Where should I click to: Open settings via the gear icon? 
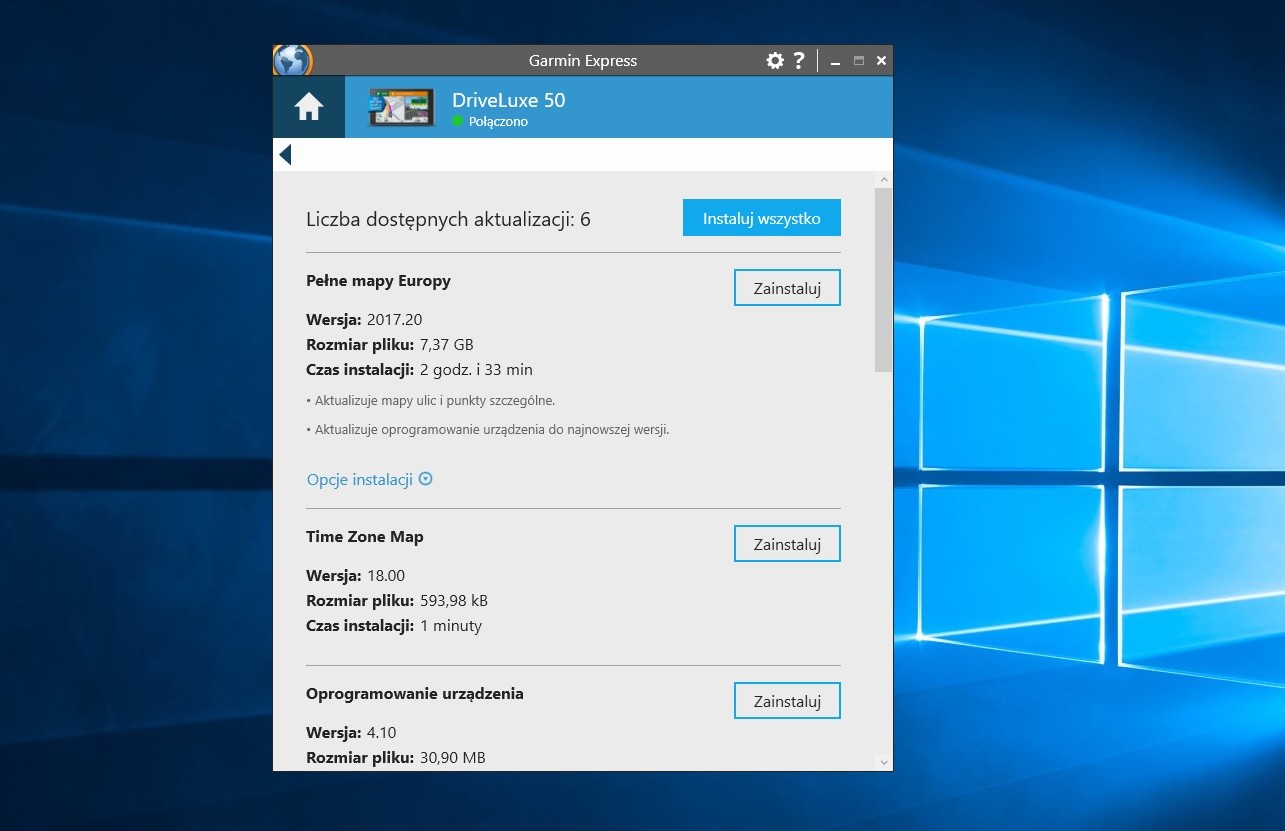point(775,61)
